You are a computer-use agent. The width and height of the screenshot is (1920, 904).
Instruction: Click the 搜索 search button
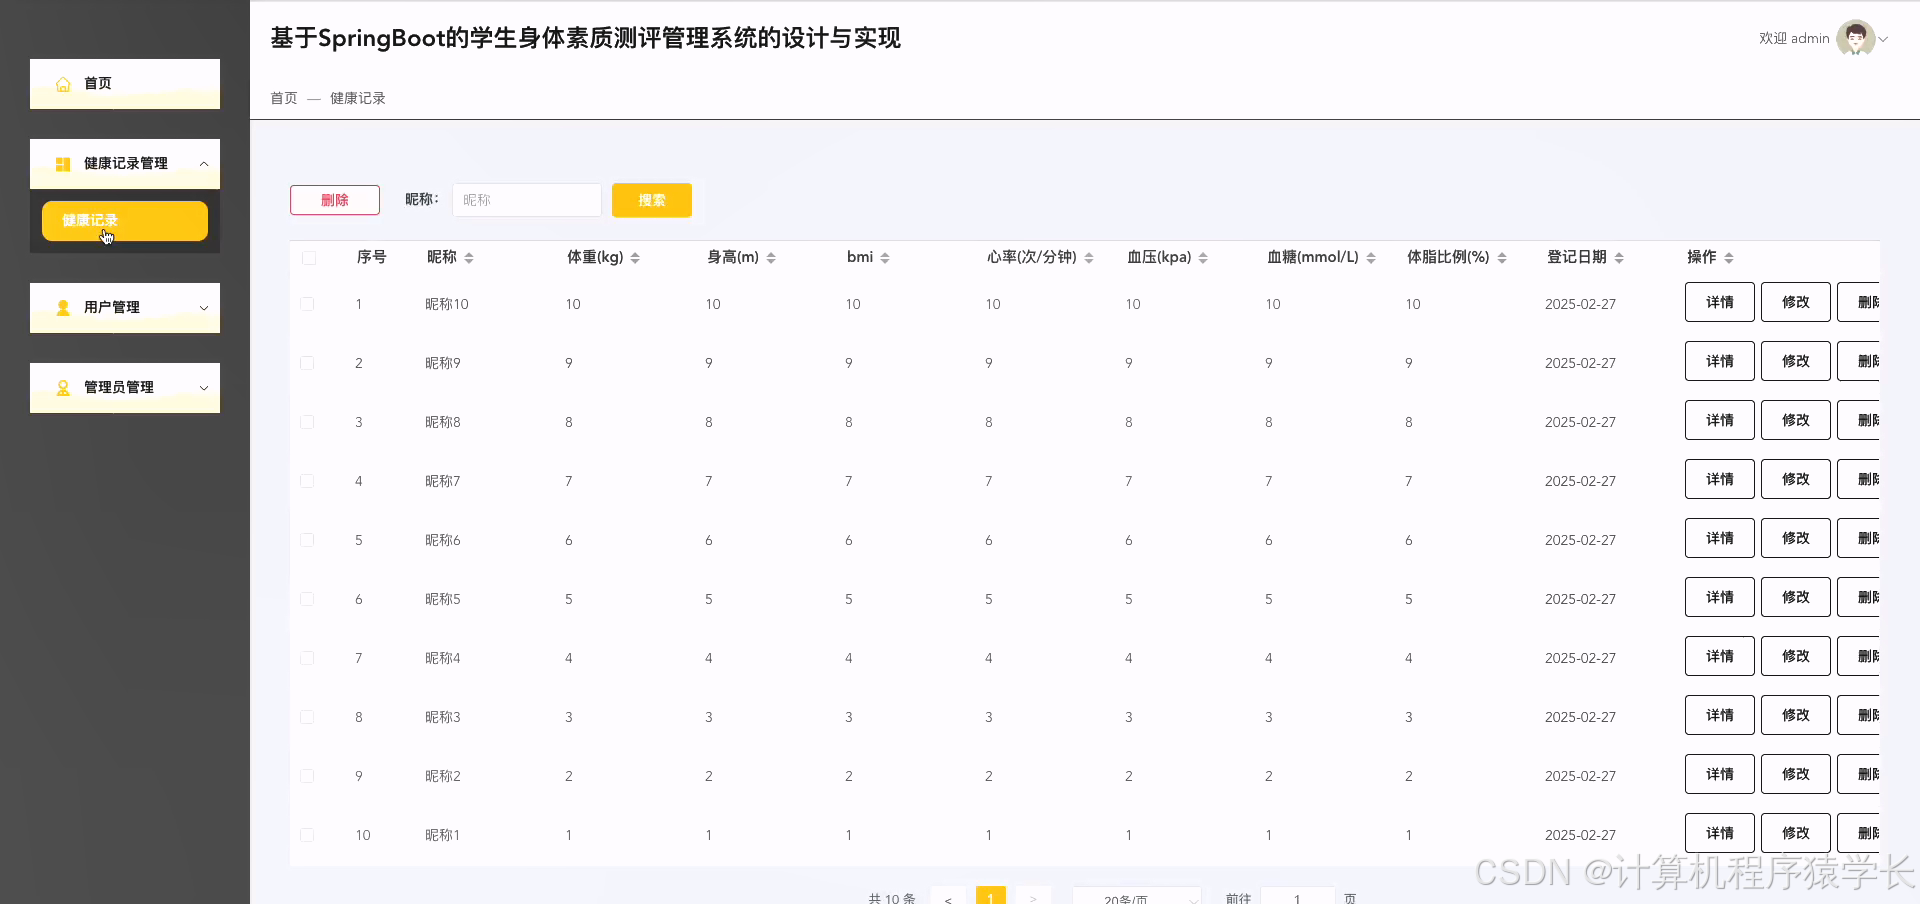(x=651, y=200)
